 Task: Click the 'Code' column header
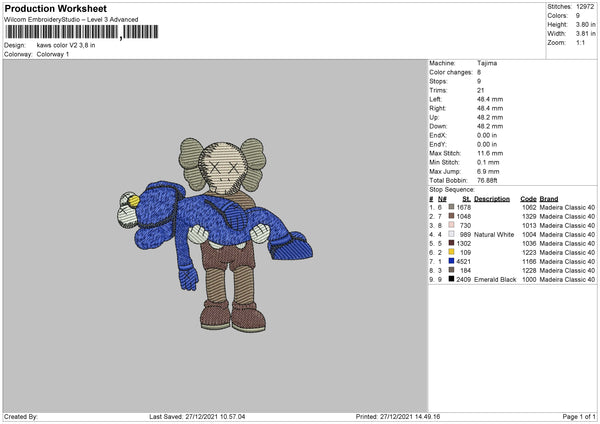click(x=528, y=199)
